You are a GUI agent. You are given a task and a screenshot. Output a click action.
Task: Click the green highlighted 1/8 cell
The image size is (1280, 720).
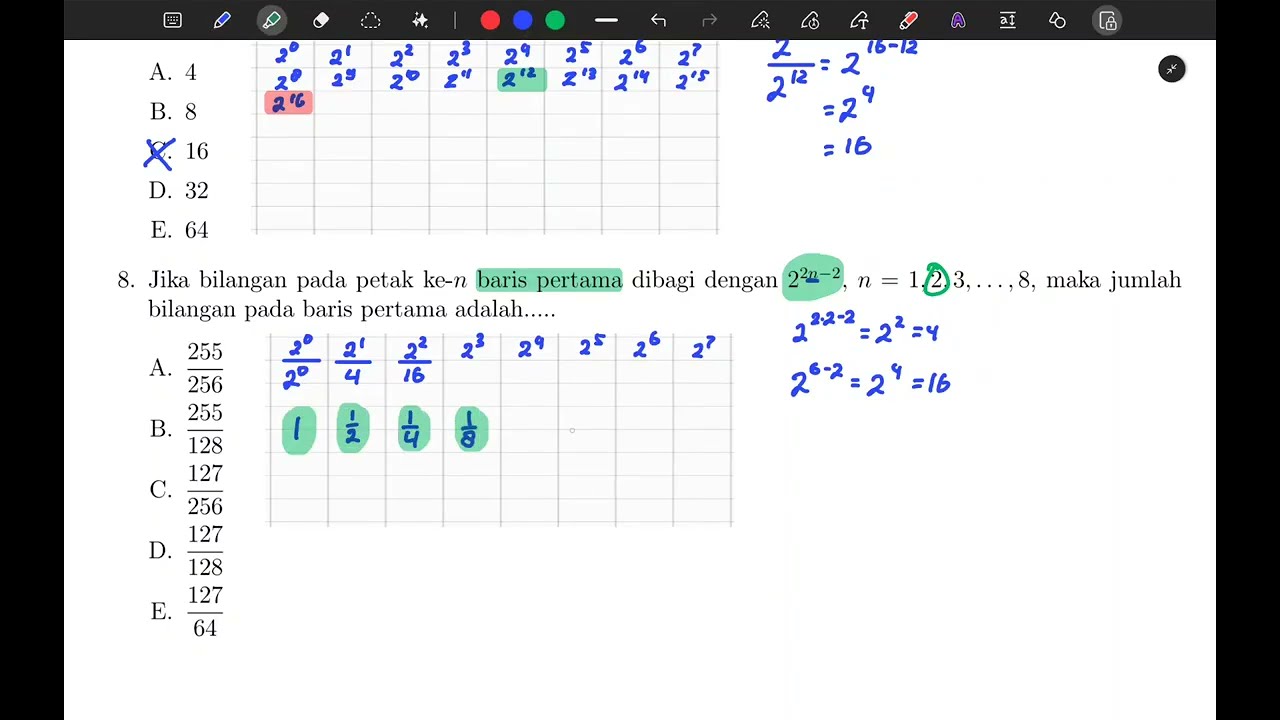(471, 429)
